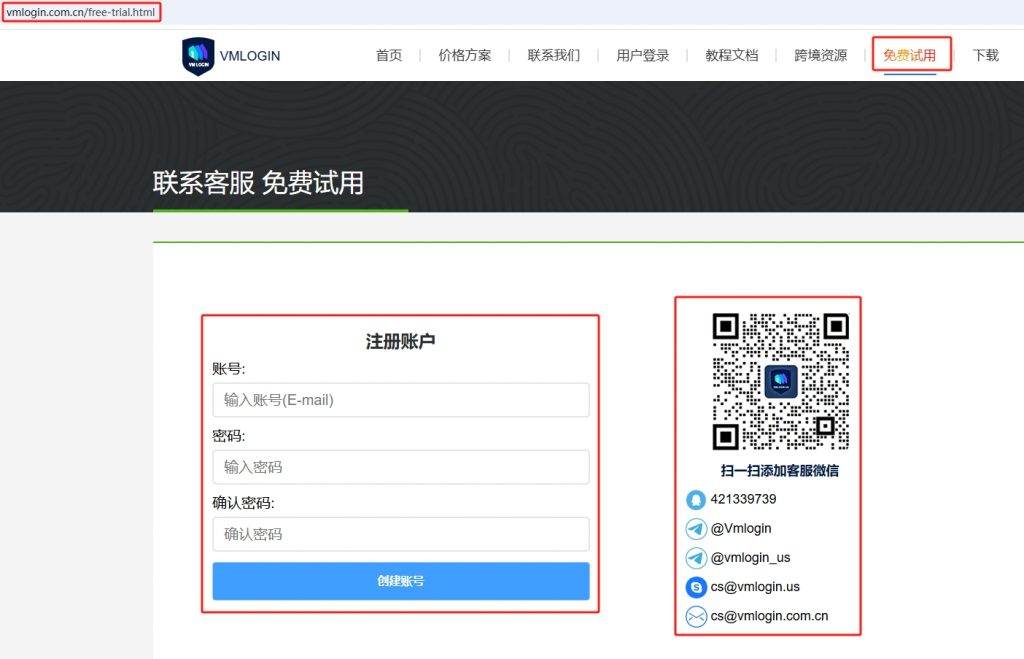Open the 价格方案 pricing menu item
Viewport: 1024px width, 659px height.
[x=465, y=56]
